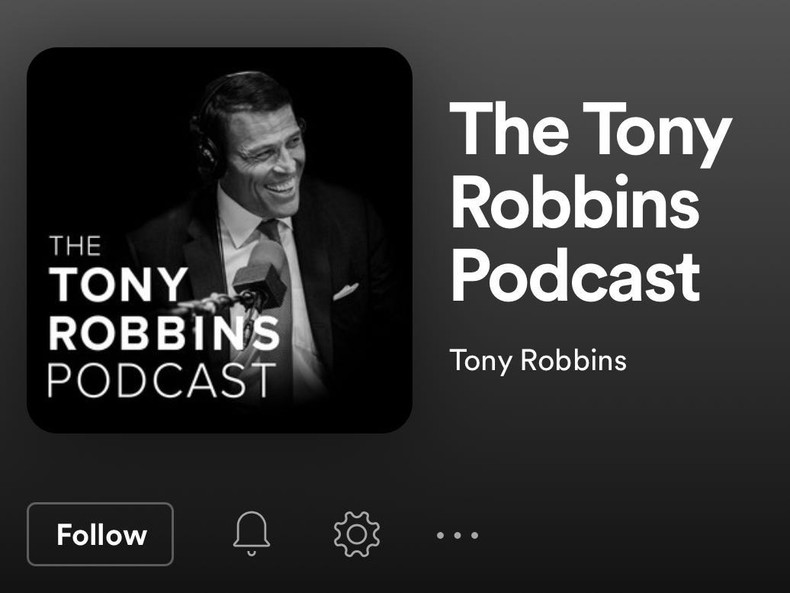This screenshot has height=593, width=790.
Task: Toggle the Follow button state
Action: tap(100, 534)
